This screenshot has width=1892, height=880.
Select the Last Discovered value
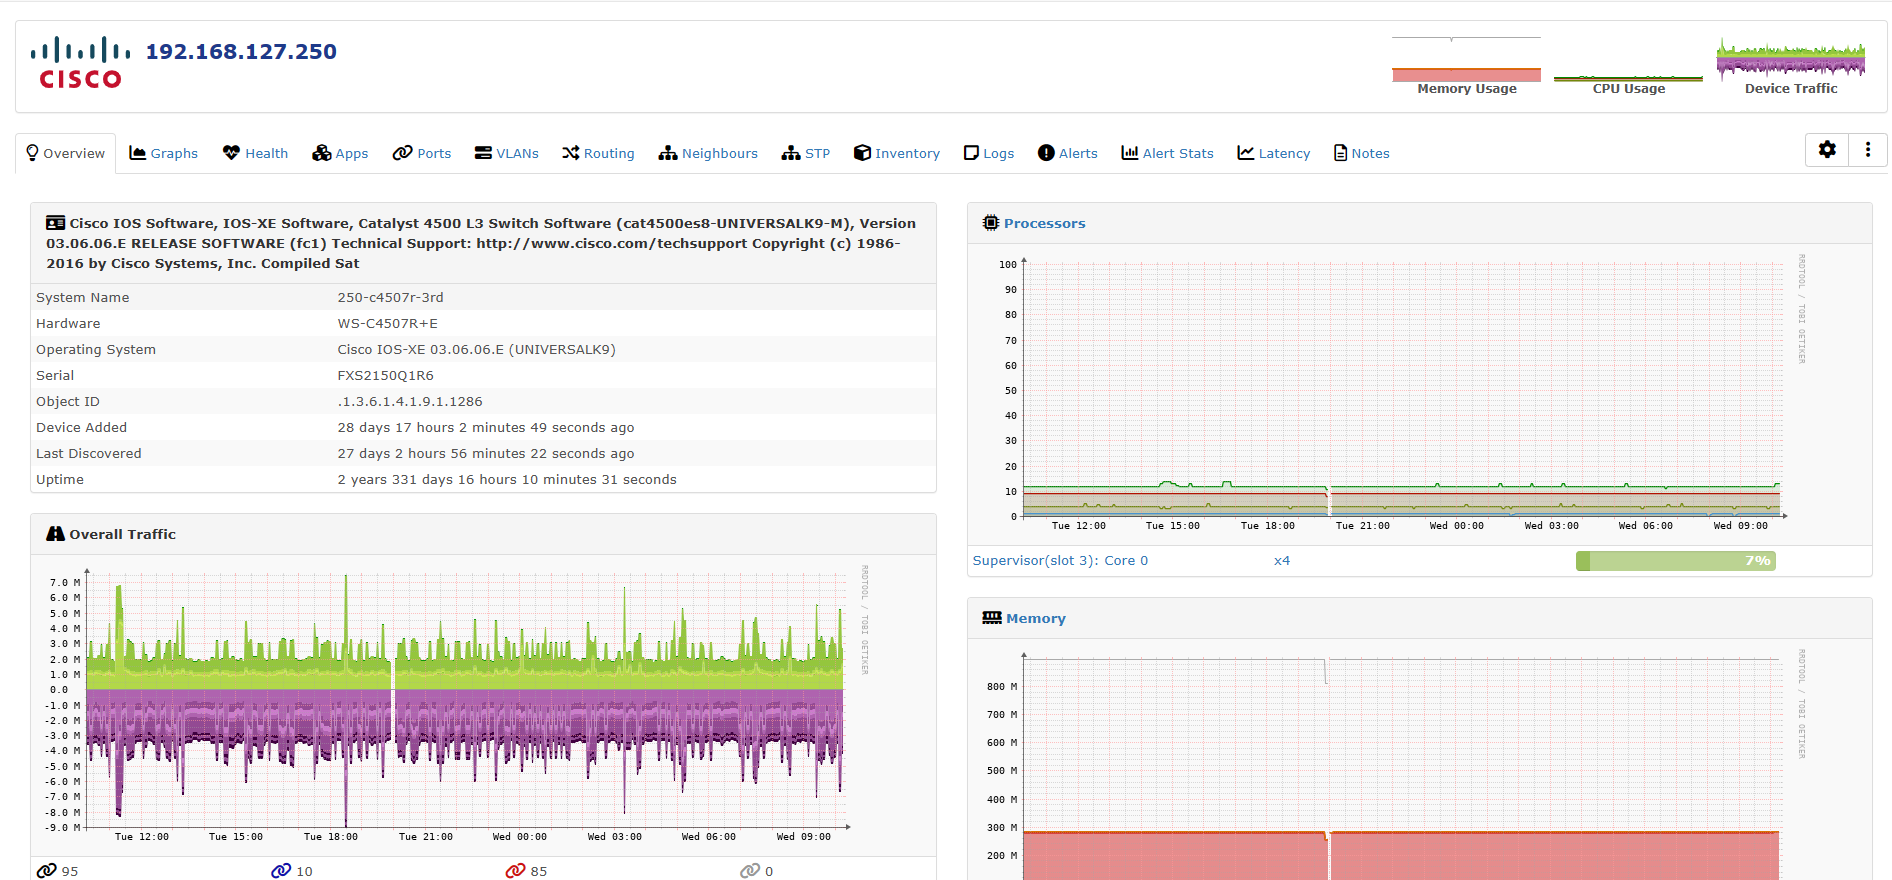tap(486, 453)
